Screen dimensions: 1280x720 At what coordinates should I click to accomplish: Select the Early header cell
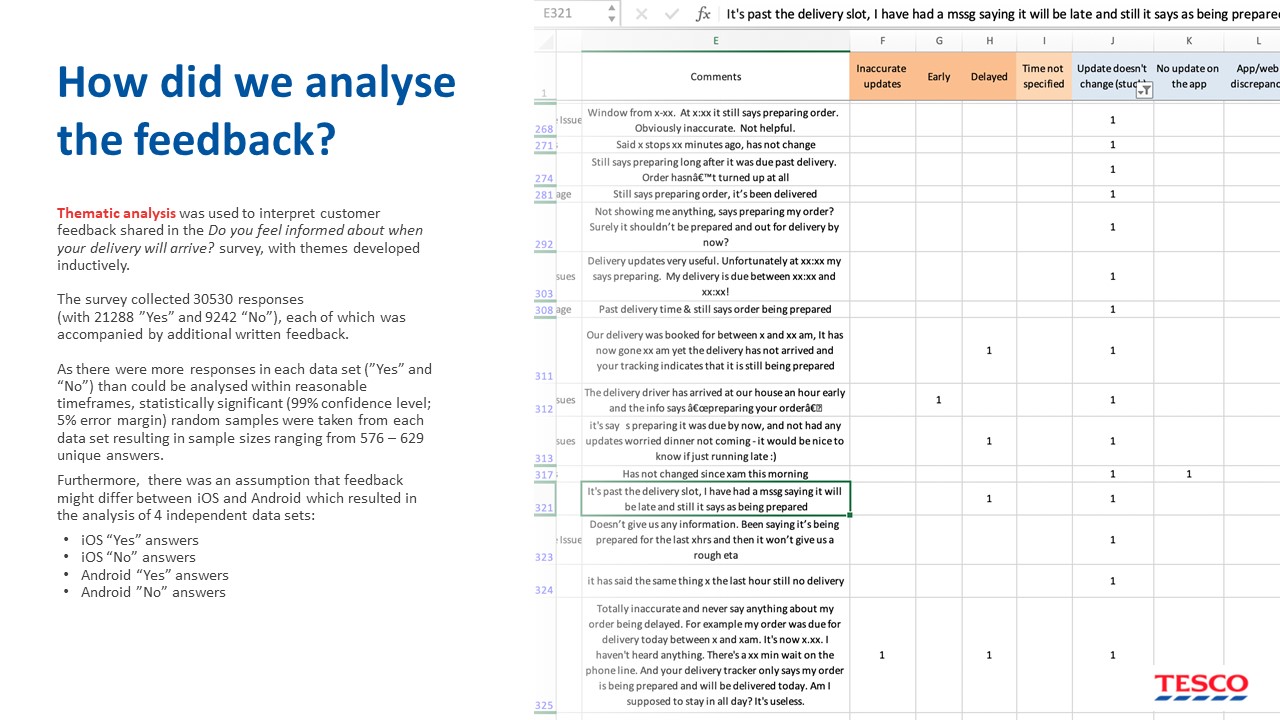click(939, 76)
